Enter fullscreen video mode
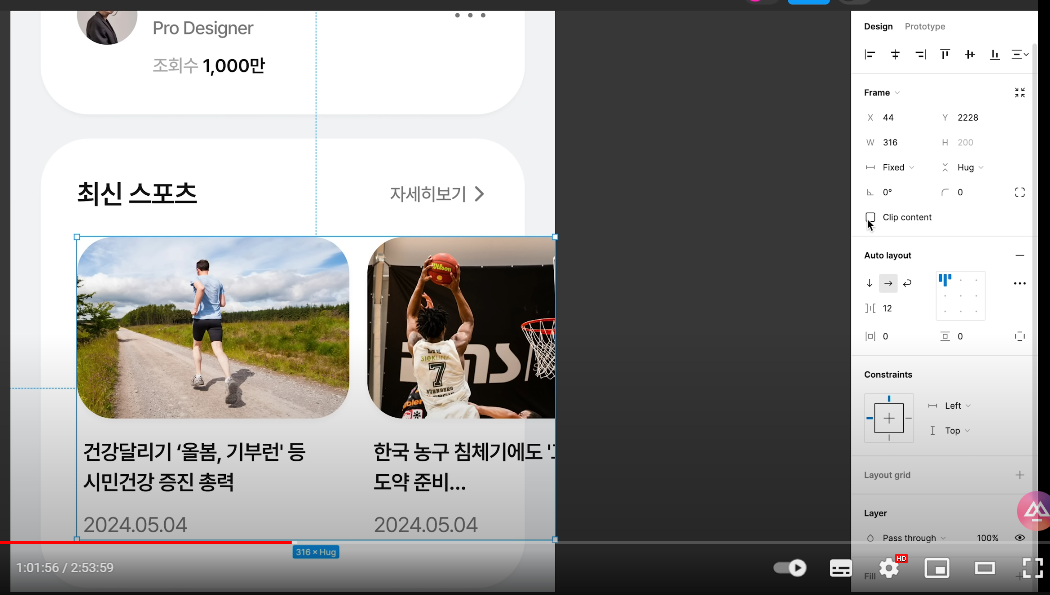Viewport: 1050px width, 595px height. pyautogui.click(x=1033, y=568)
